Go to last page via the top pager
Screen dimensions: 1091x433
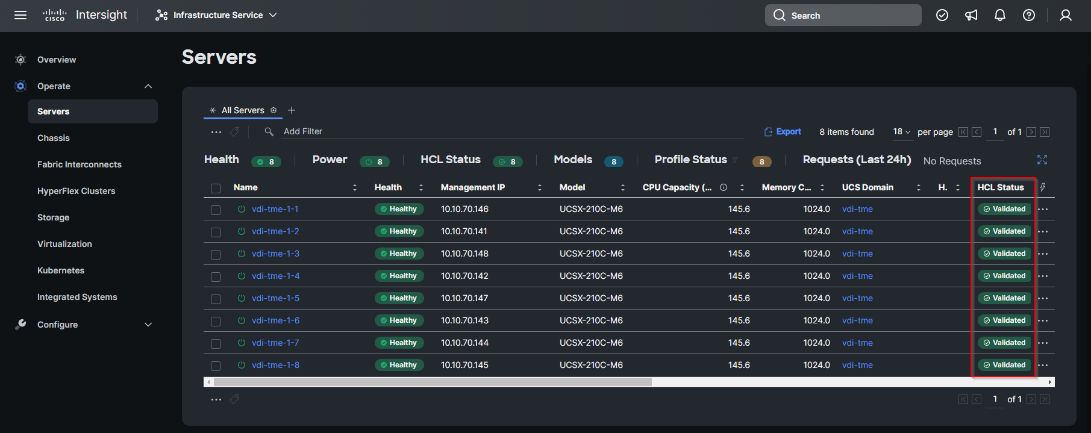coord(1044,132)
